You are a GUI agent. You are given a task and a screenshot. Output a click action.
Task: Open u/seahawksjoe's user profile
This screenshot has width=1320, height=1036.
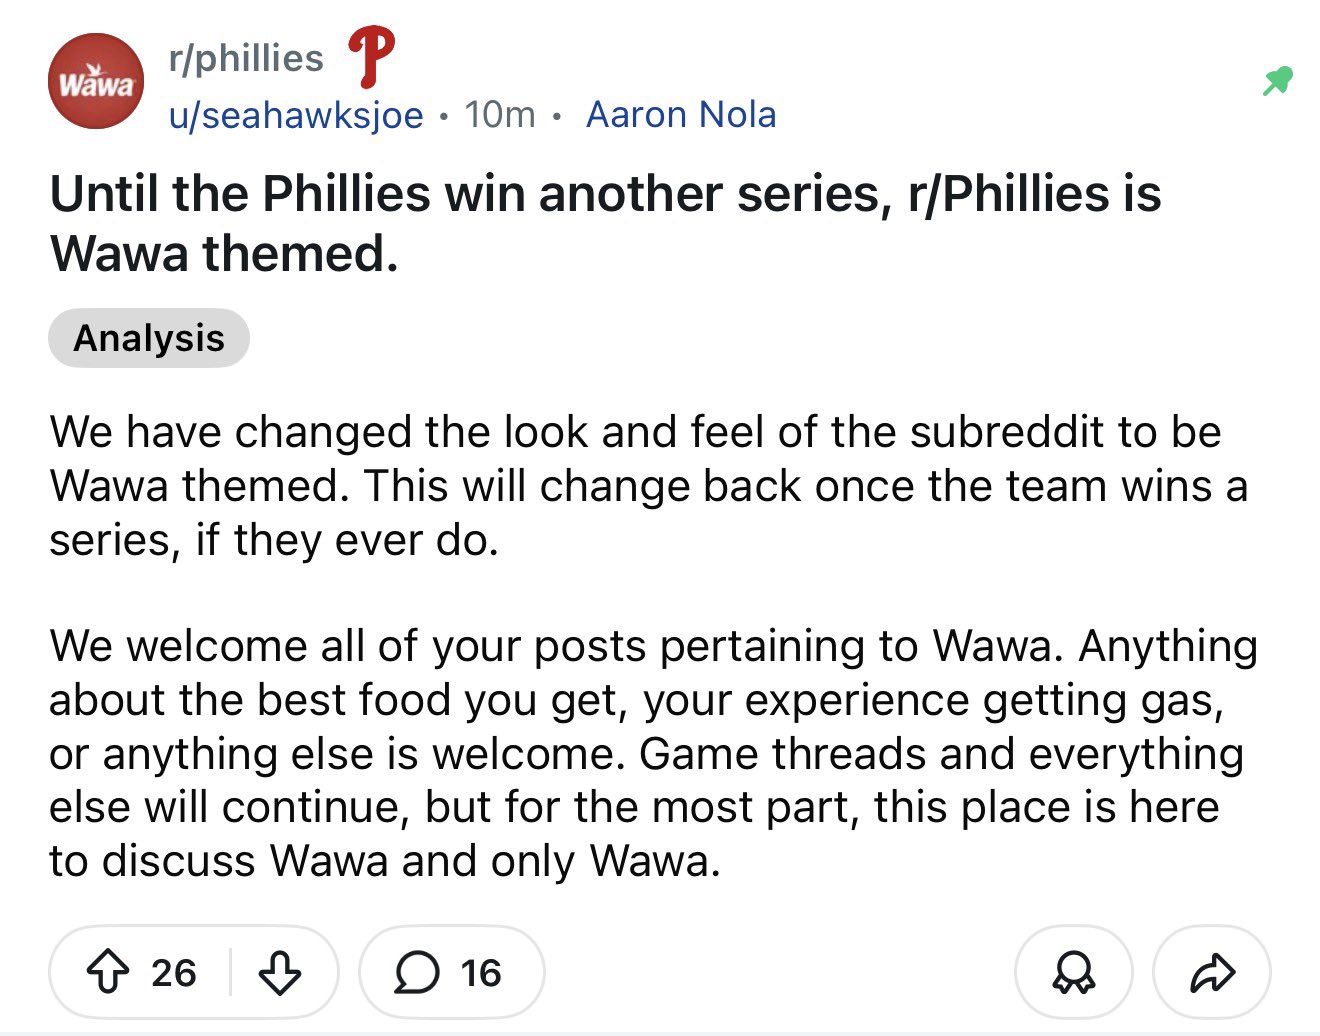pos(296,115)
